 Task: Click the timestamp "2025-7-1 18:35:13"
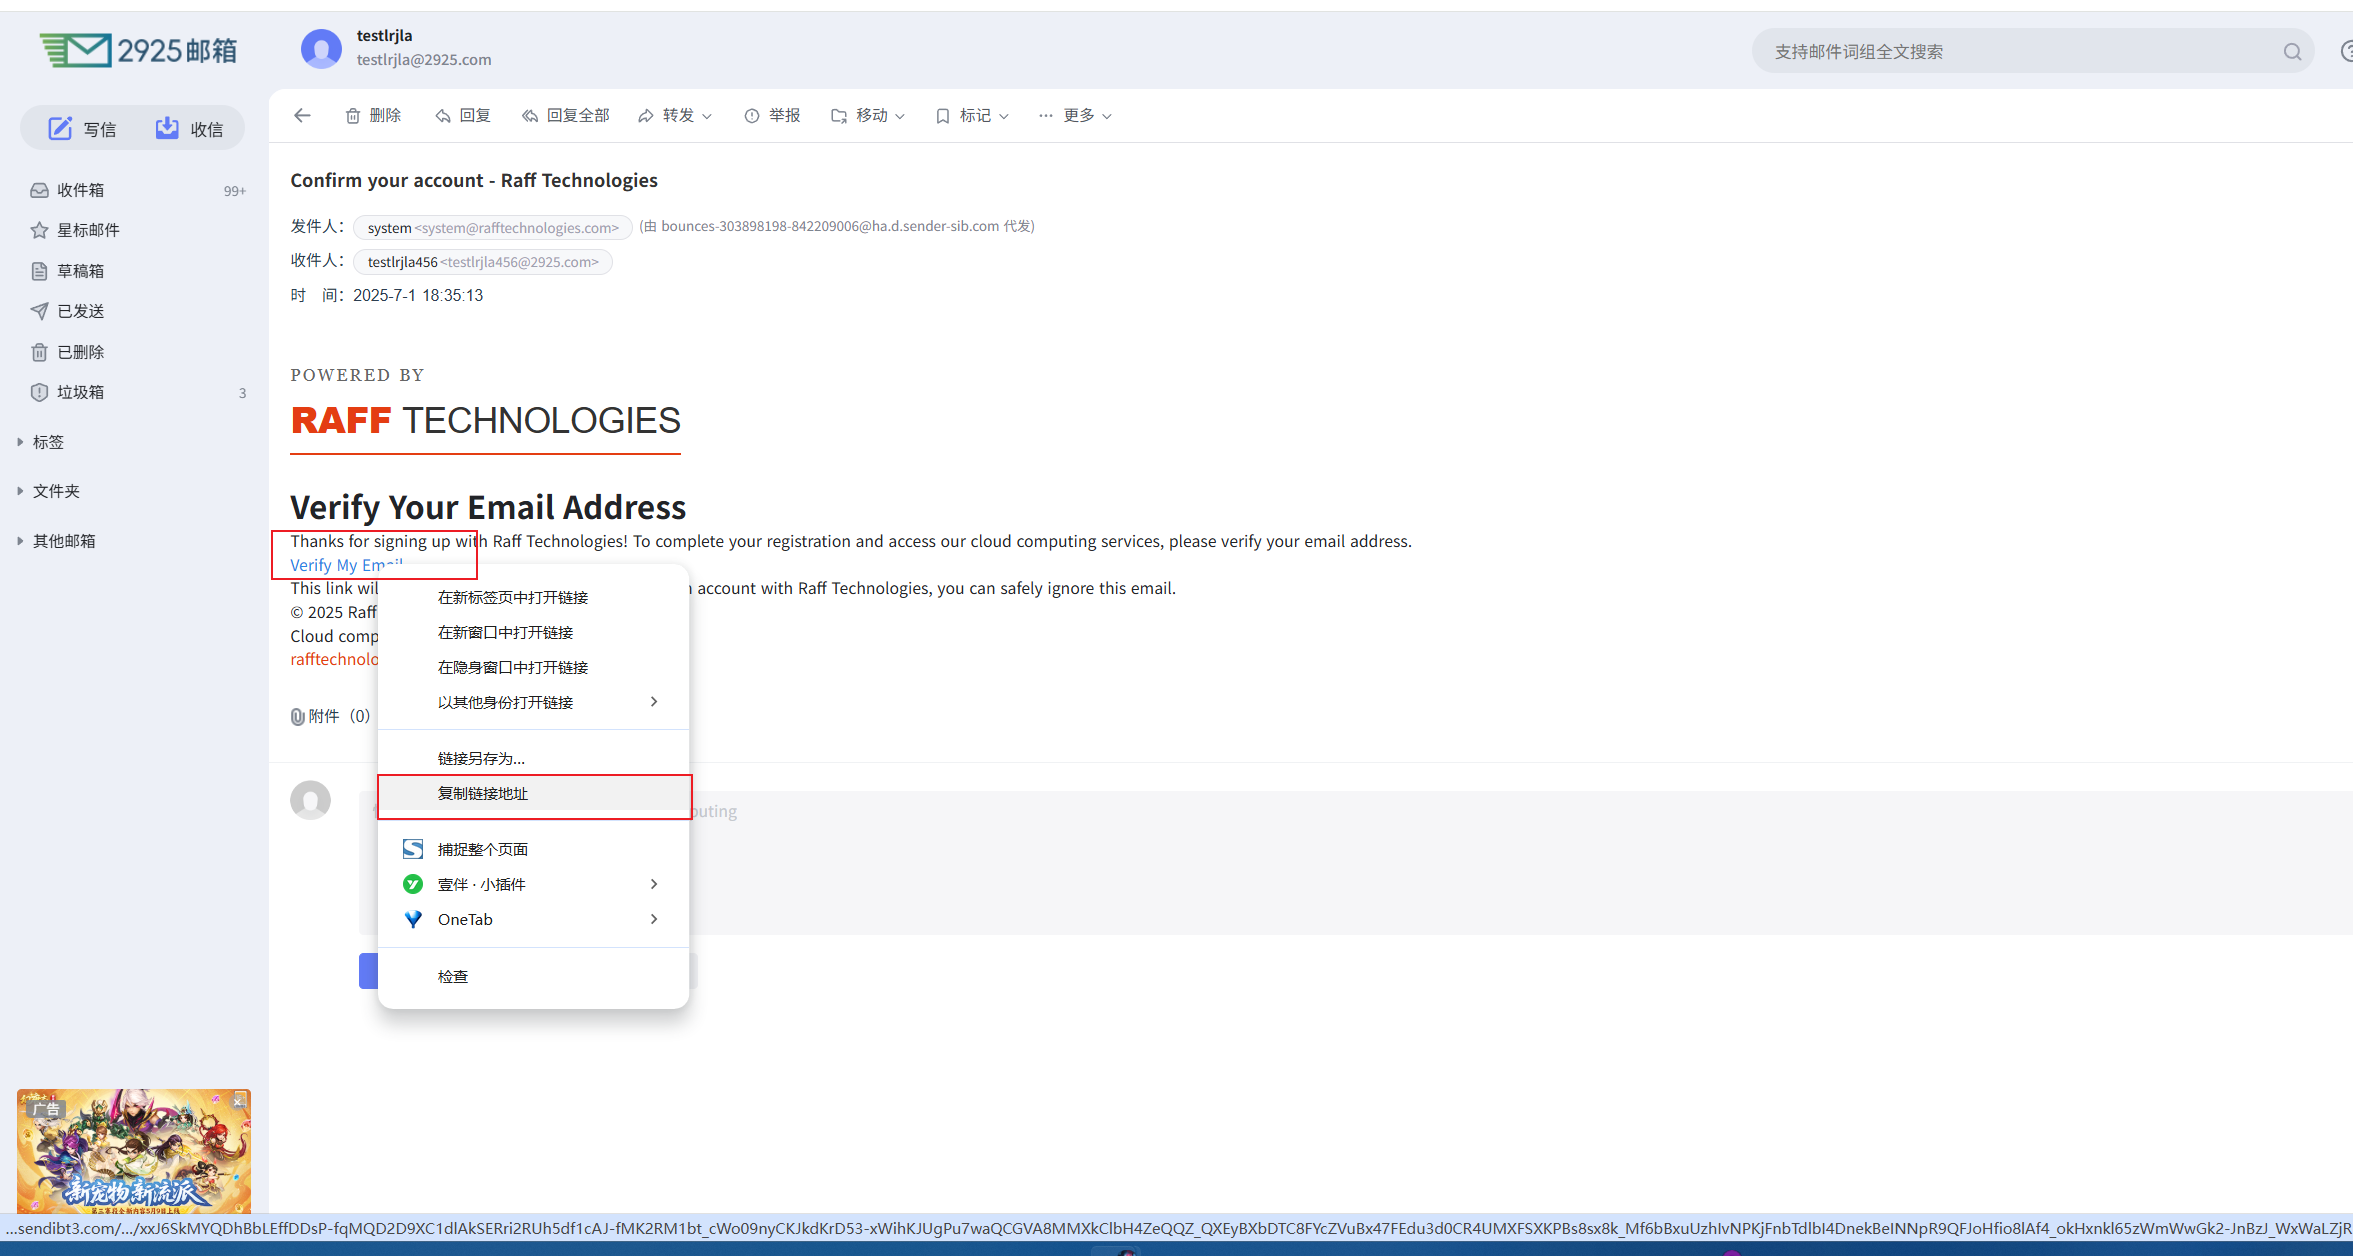click(418, 295)
